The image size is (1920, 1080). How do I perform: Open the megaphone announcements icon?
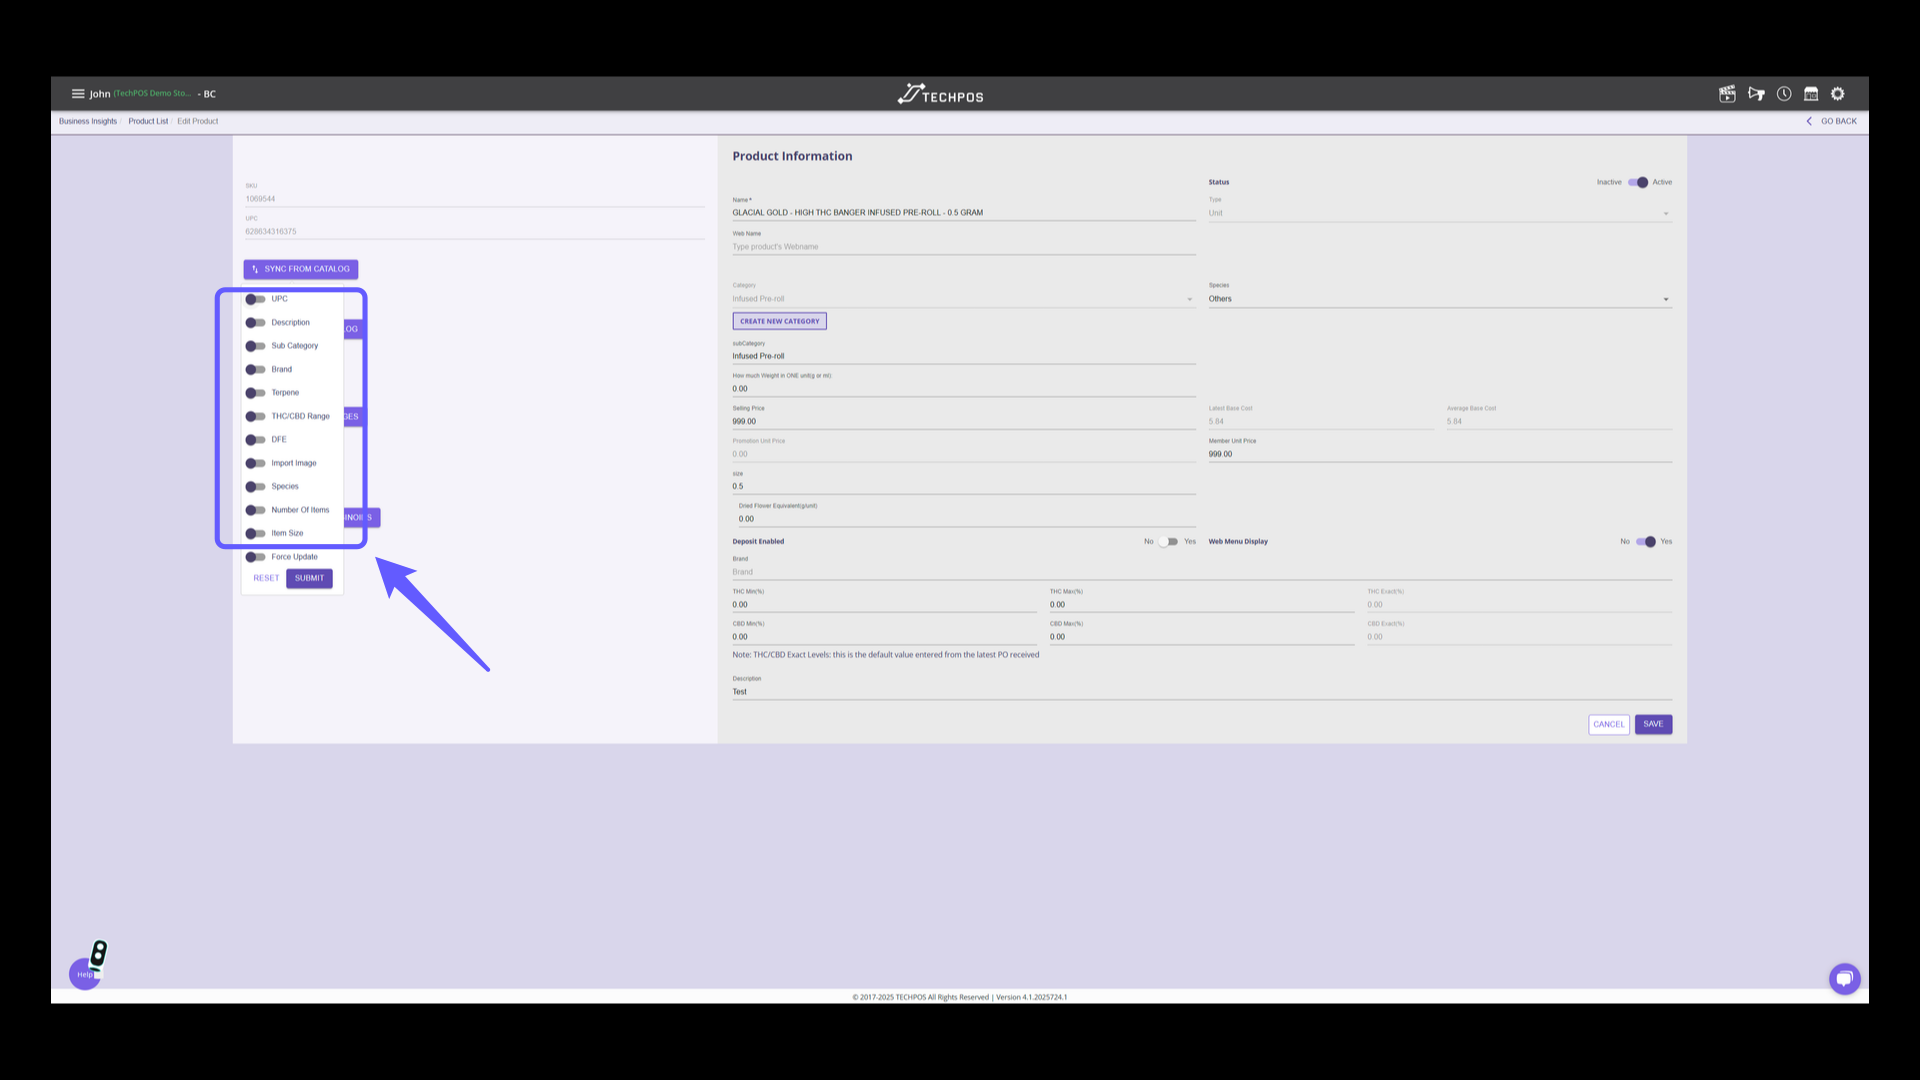coord(1756,94)
